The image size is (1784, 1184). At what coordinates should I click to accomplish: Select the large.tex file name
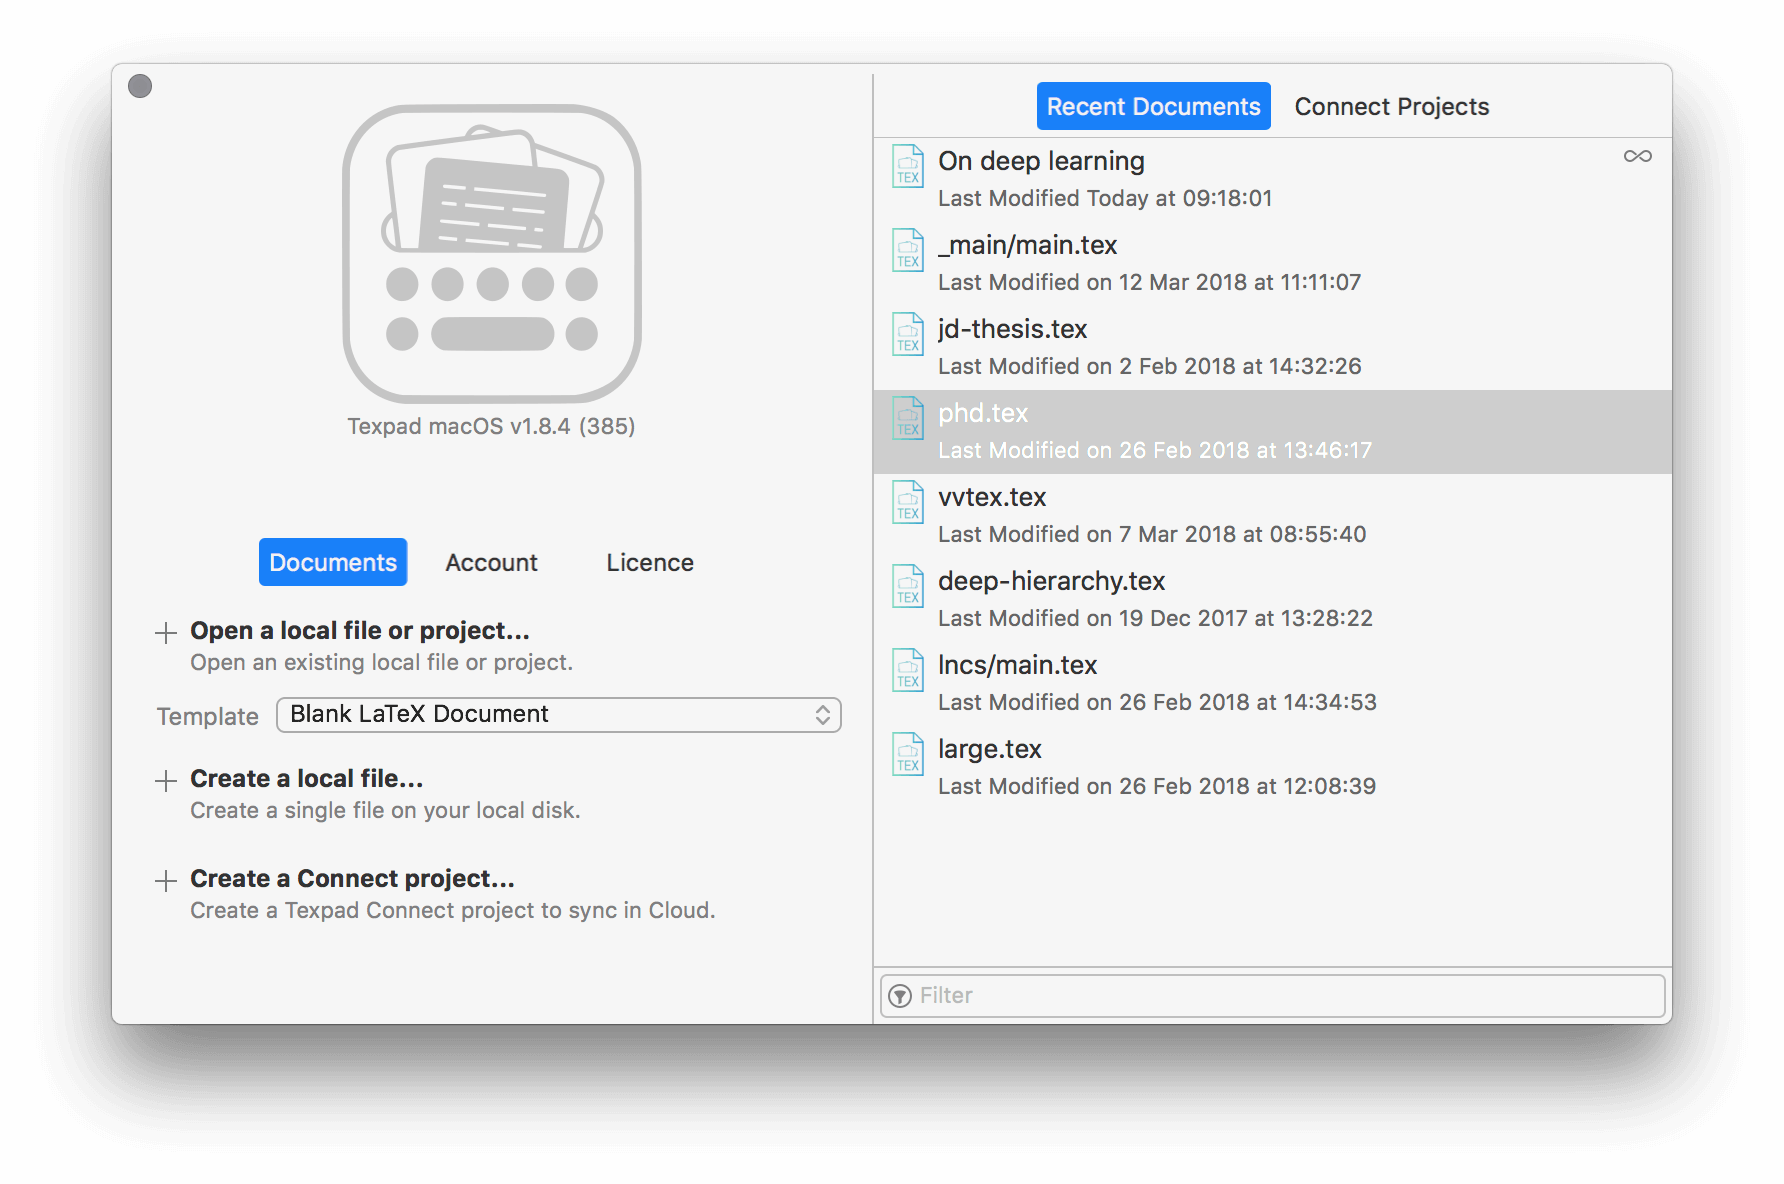pos(990,749)
